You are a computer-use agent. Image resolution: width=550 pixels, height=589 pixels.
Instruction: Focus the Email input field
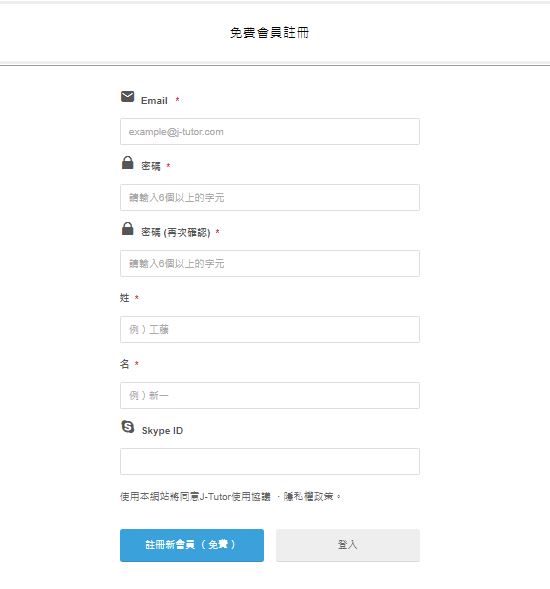coord(270,131)
